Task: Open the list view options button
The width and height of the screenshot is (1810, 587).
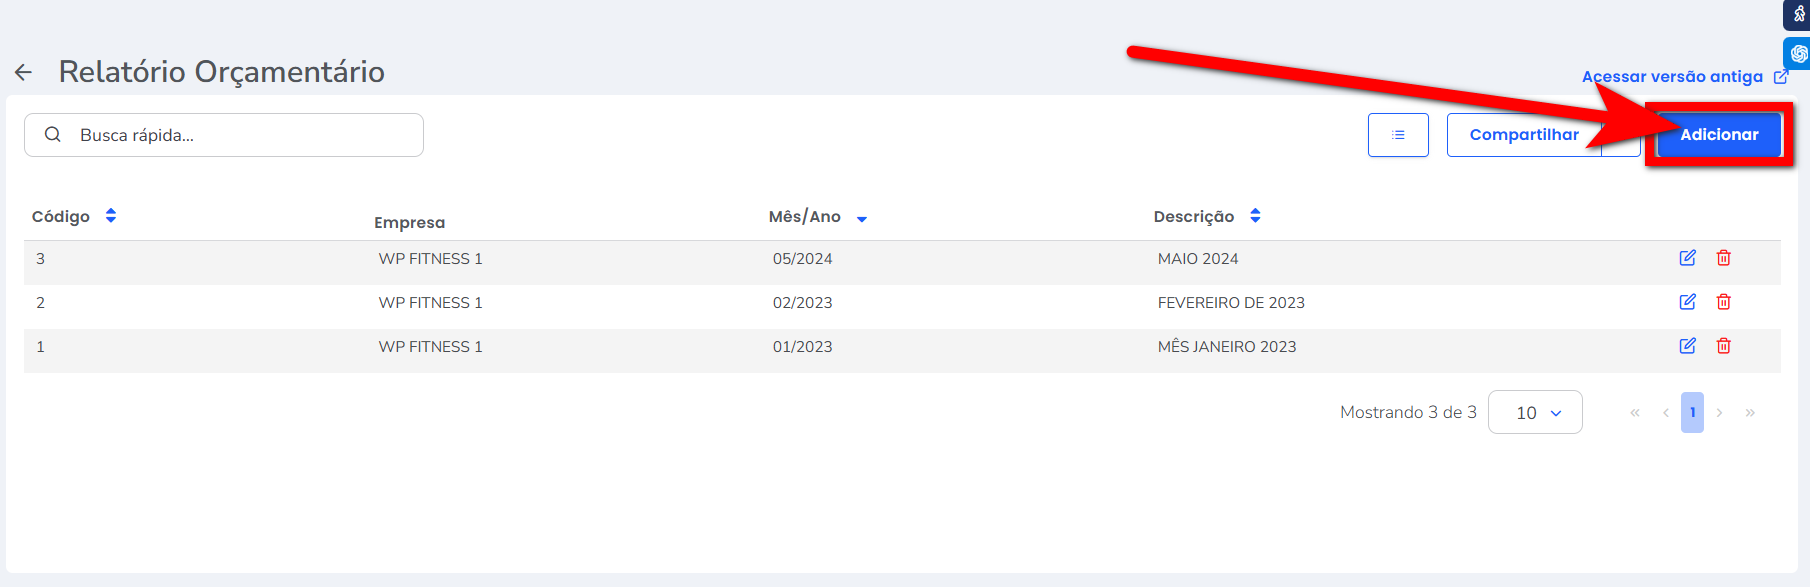Action: 1397,135
